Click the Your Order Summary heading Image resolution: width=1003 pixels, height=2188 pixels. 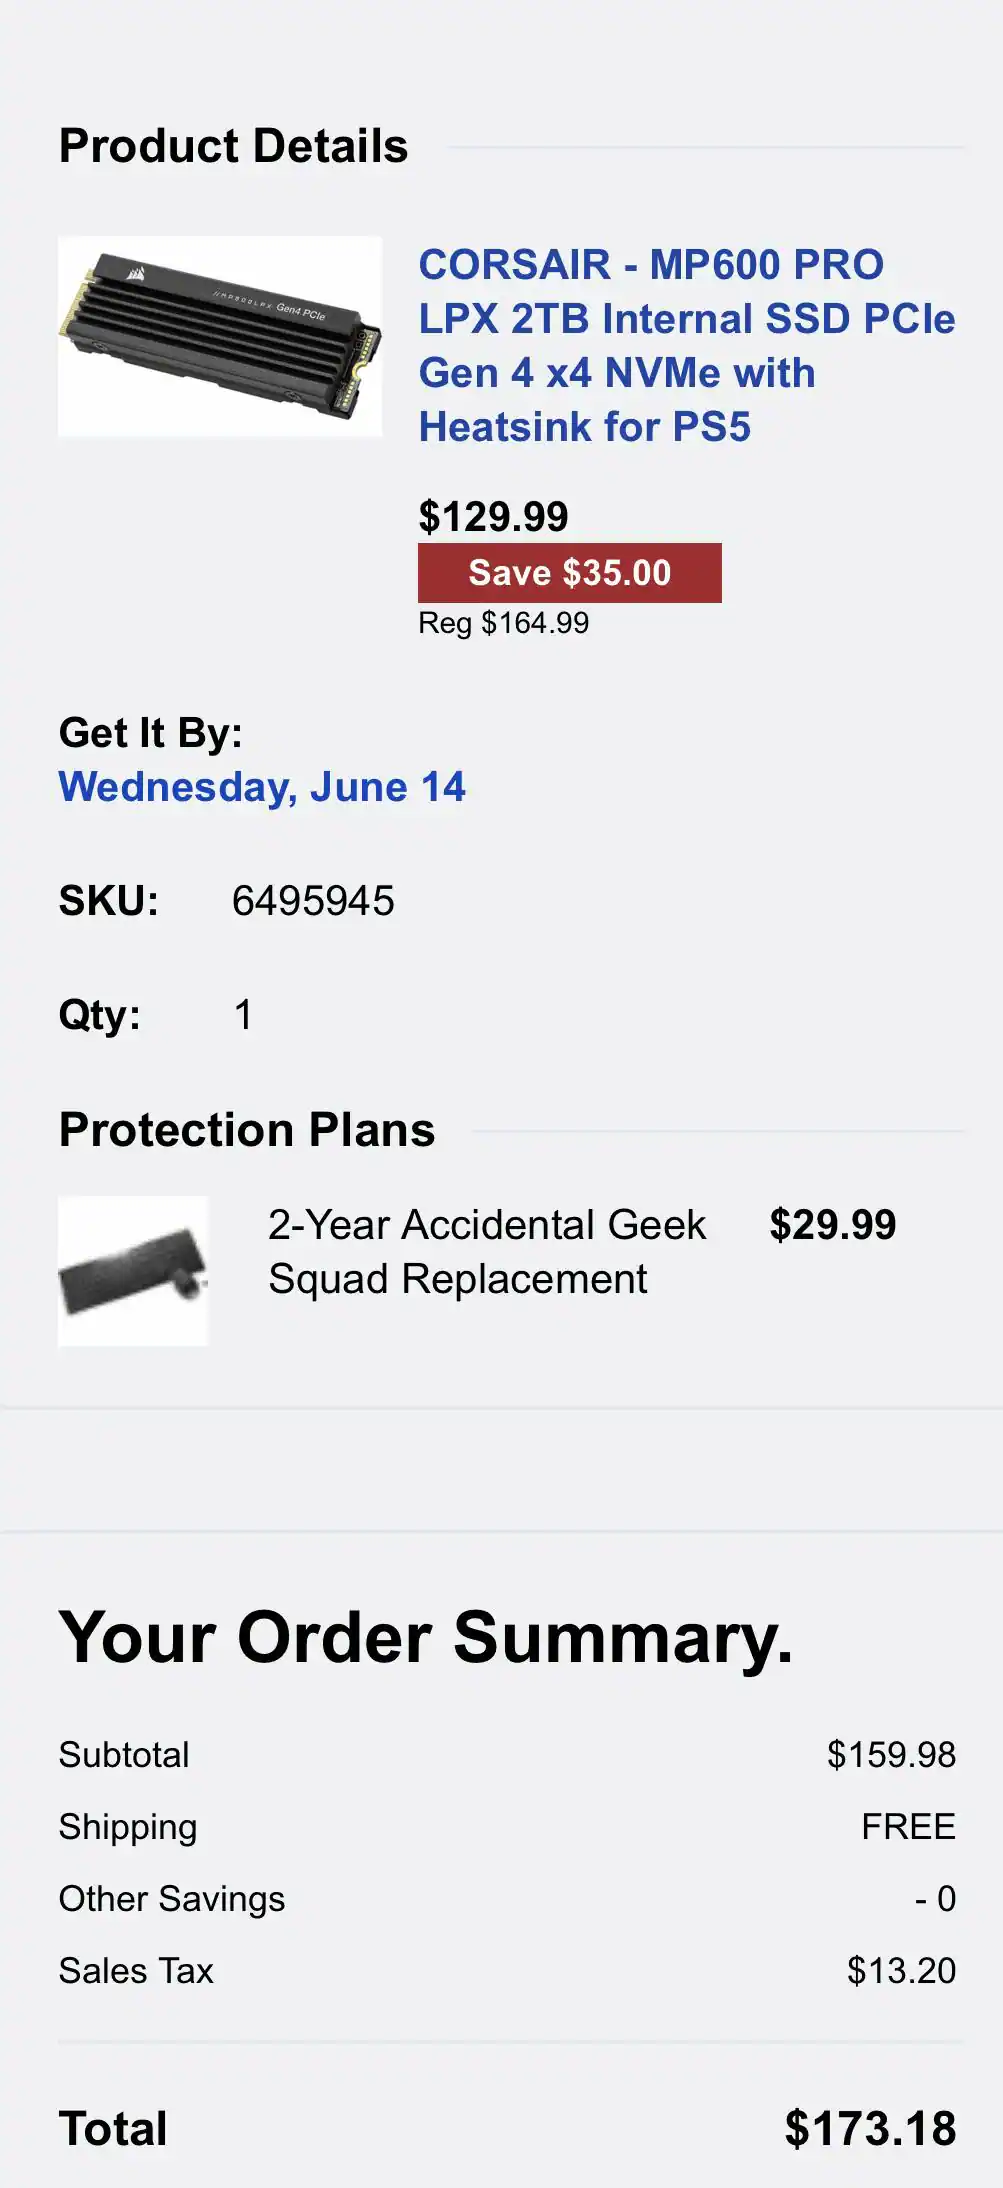pyautogui.click(x=426, y=1638)
